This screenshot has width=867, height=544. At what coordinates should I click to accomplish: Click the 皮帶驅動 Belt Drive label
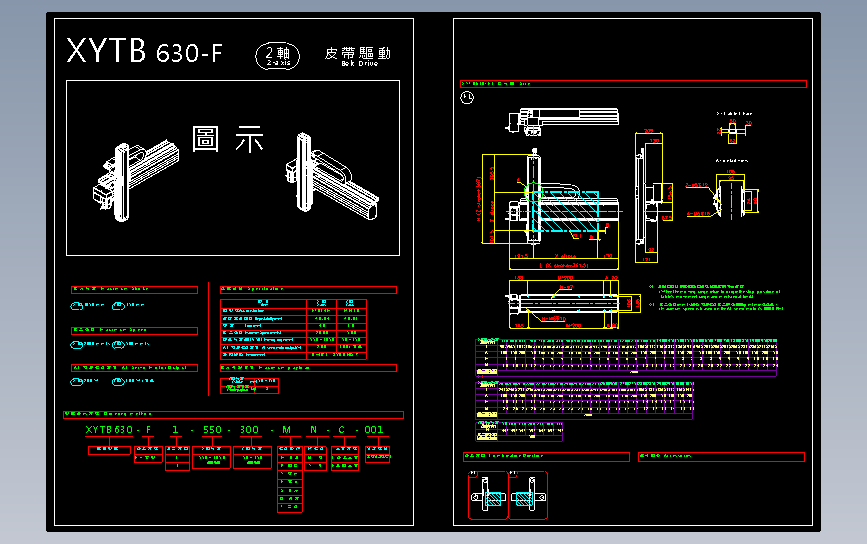coord(358,56)
